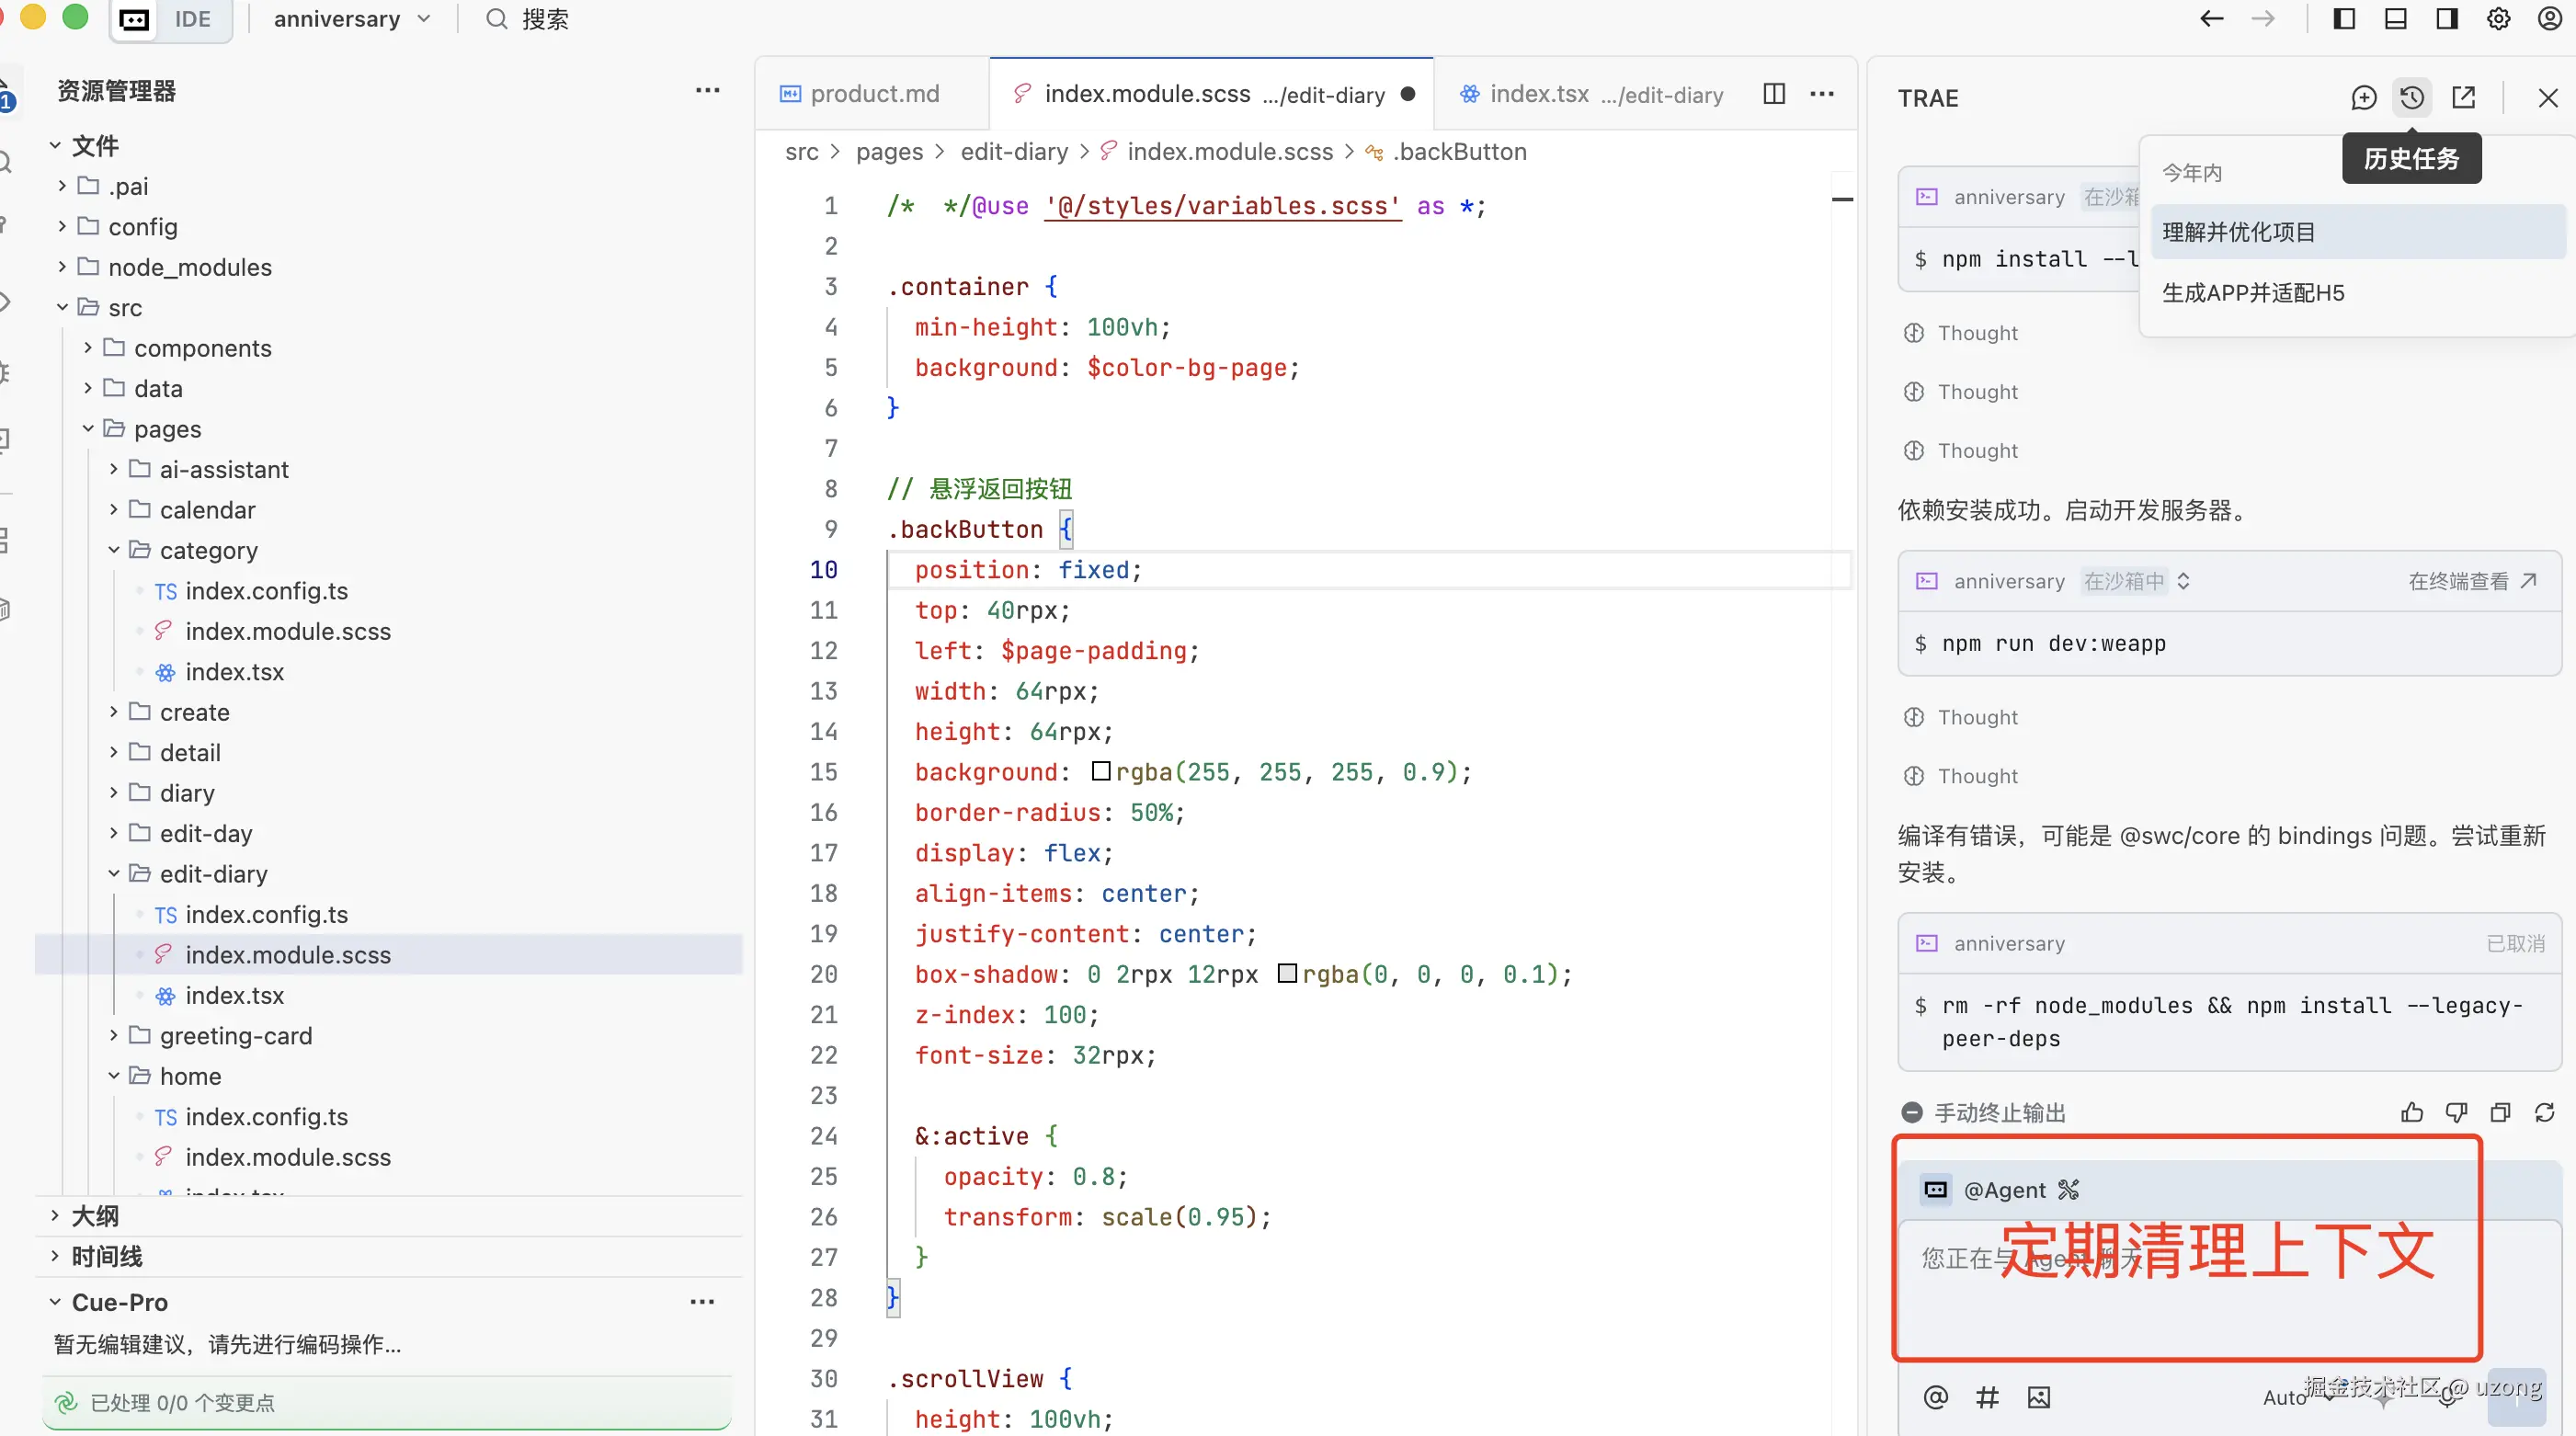Click the npm run dev:weapp command
Image resolution: width=2576 pixels, height=1436 pixels.
pyautogui.click(x=2054, y=644)
